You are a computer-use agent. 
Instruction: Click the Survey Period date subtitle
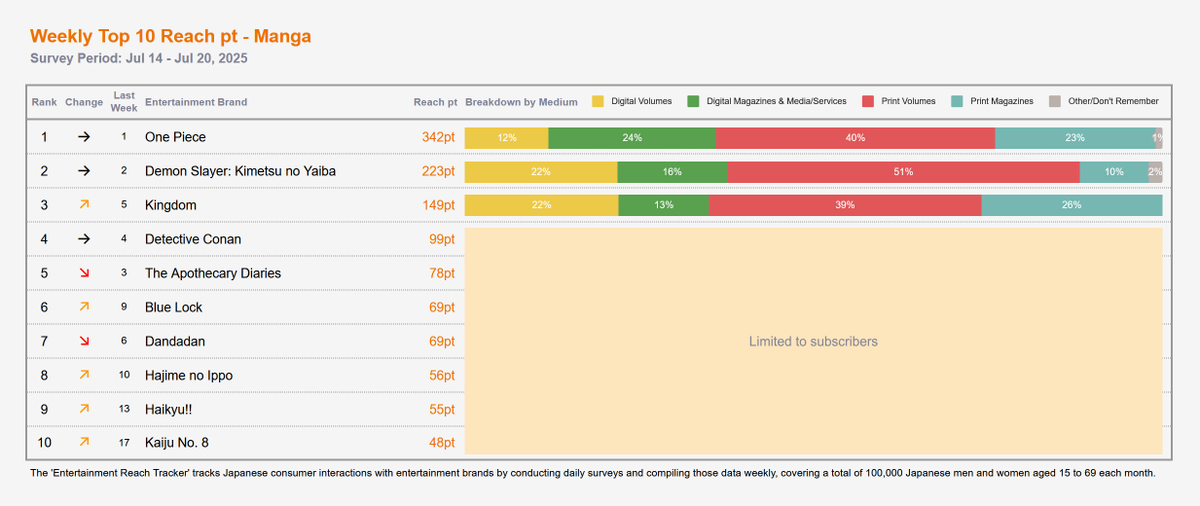click(139, 59)
